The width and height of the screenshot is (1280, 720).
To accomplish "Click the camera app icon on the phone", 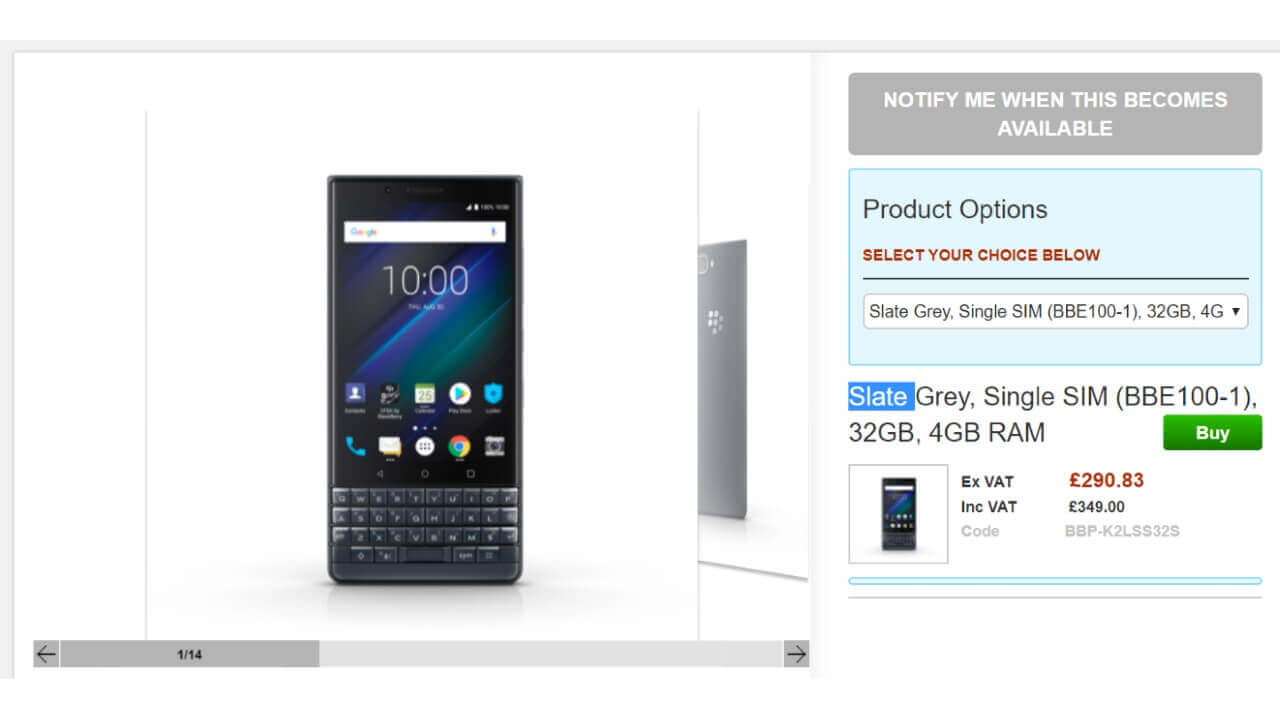I will point(493,446).
